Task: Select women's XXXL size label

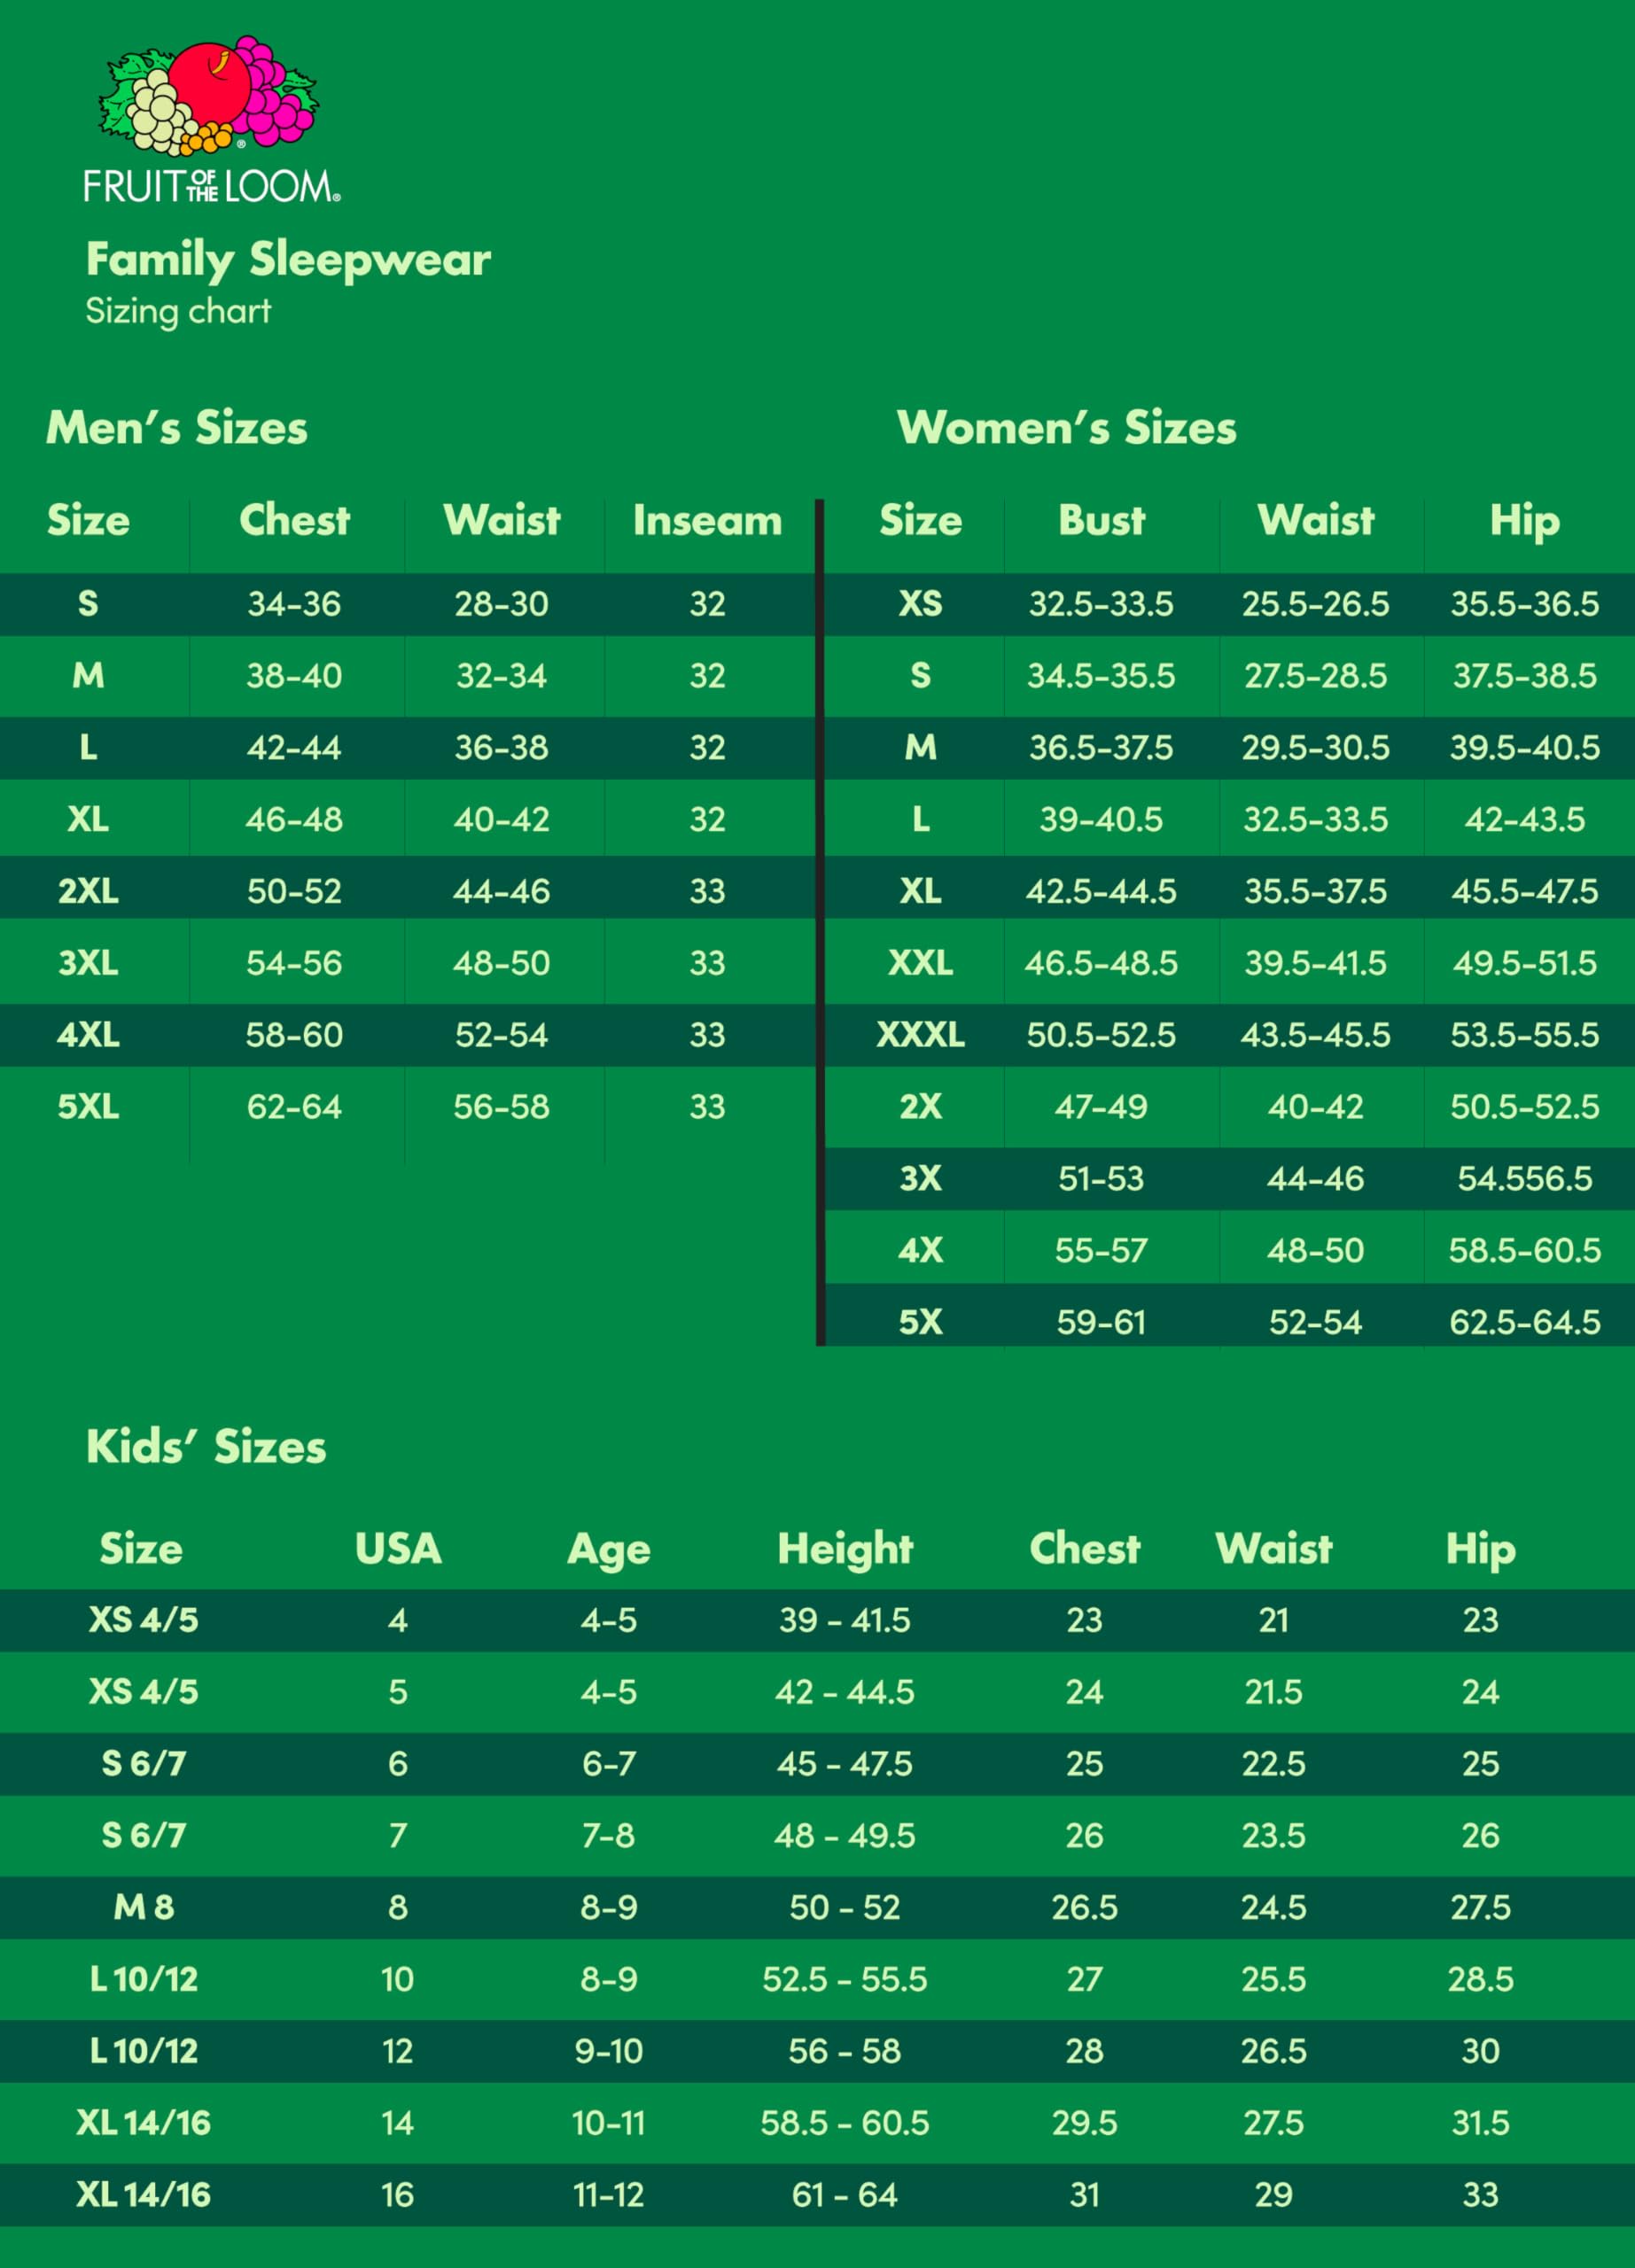Action: tap(920, 1035)
